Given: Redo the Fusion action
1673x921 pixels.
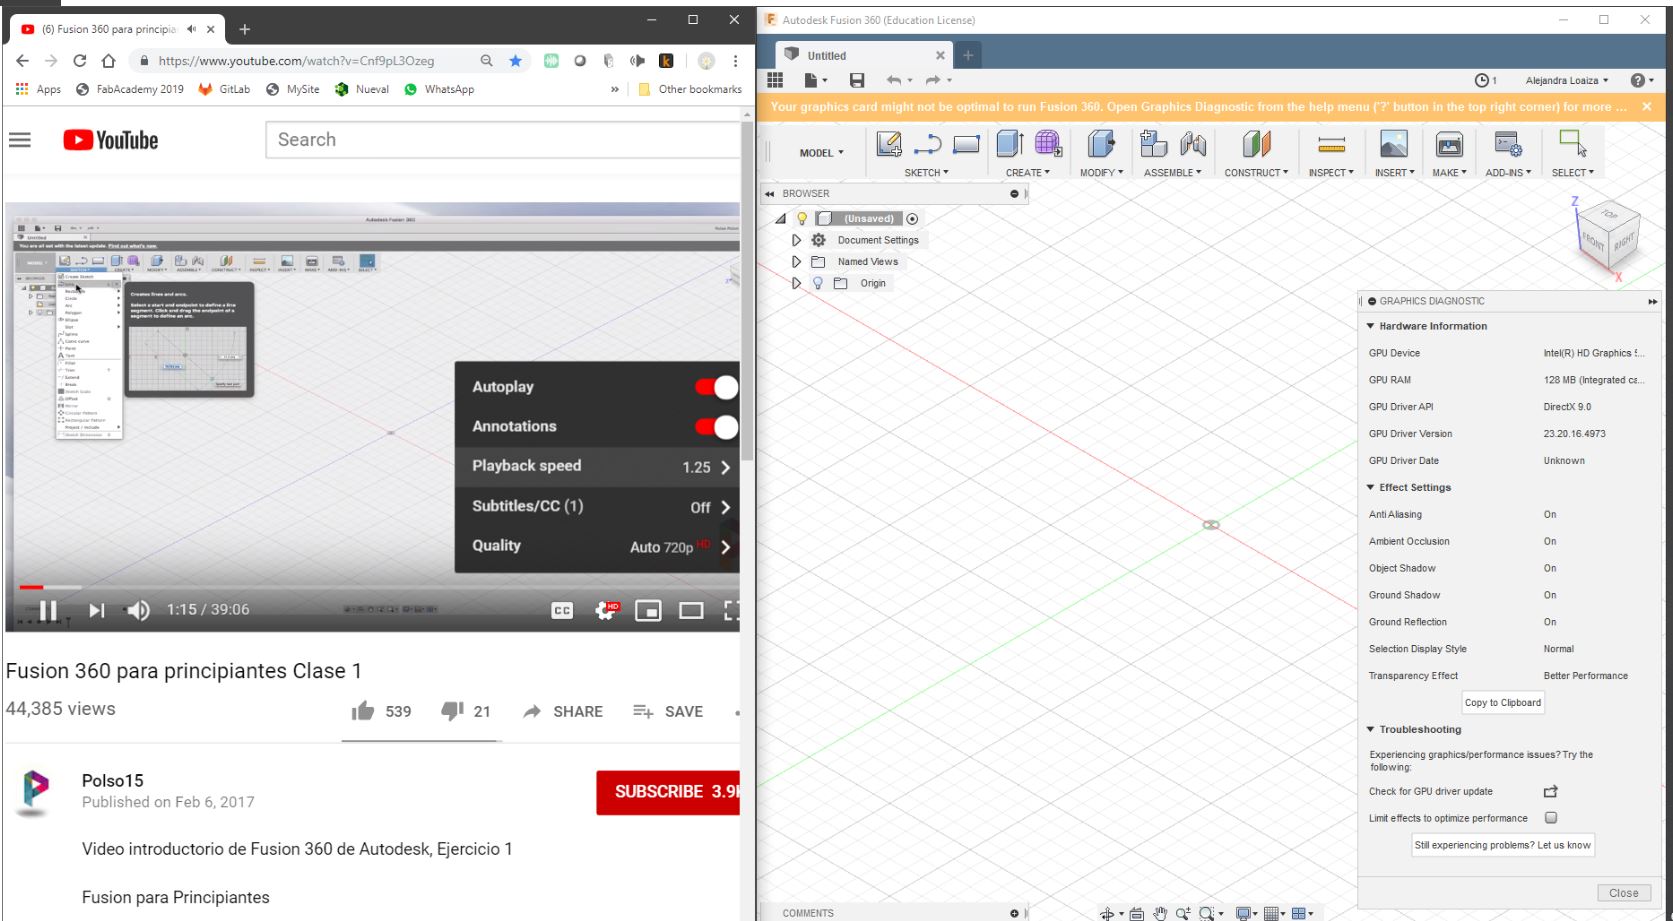Looking at the screenshot, I should [x=933, y=80].
